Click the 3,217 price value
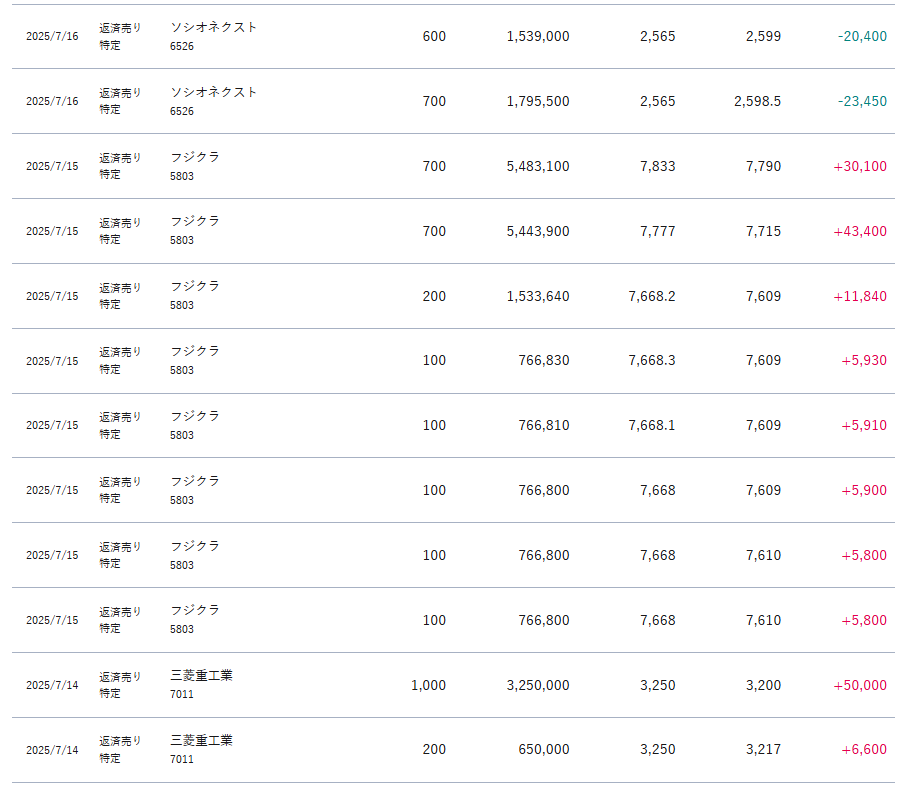The width and height of the screenshot is (906, 789). coord(763,749)
